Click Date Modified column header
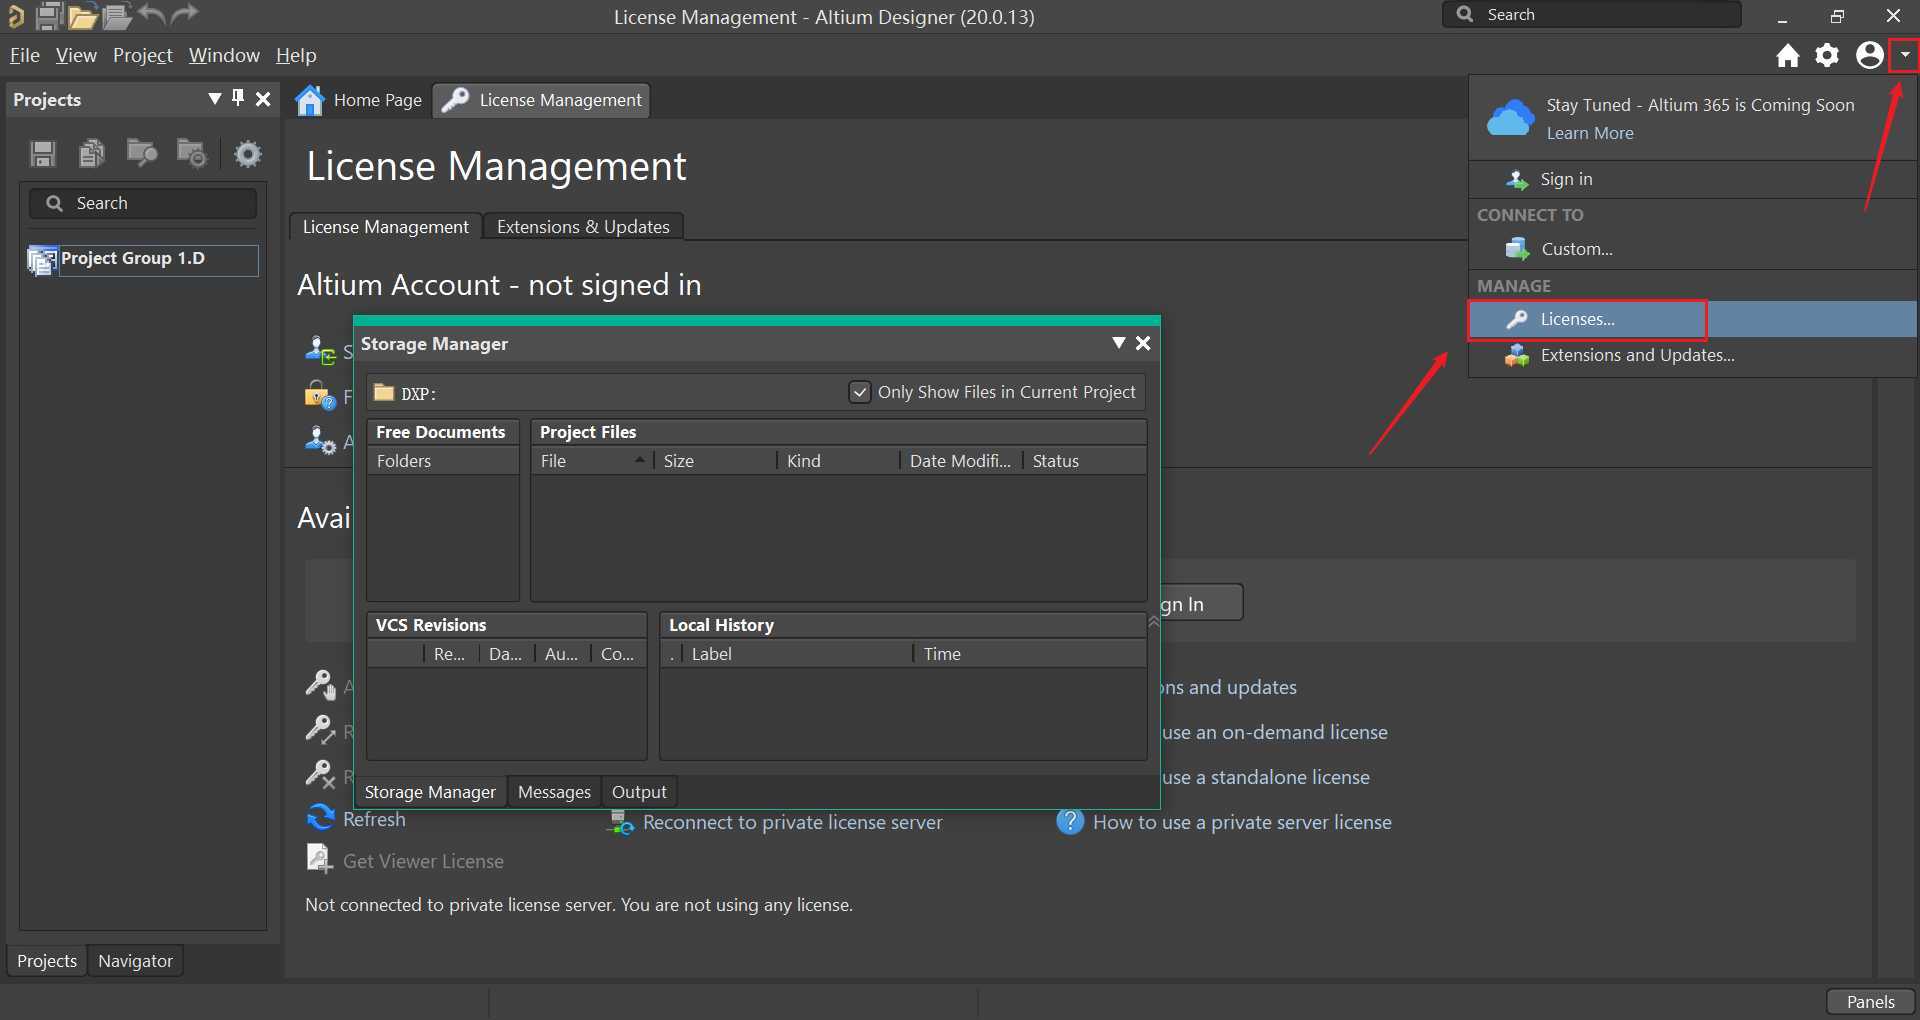 [x=960, y=461]
